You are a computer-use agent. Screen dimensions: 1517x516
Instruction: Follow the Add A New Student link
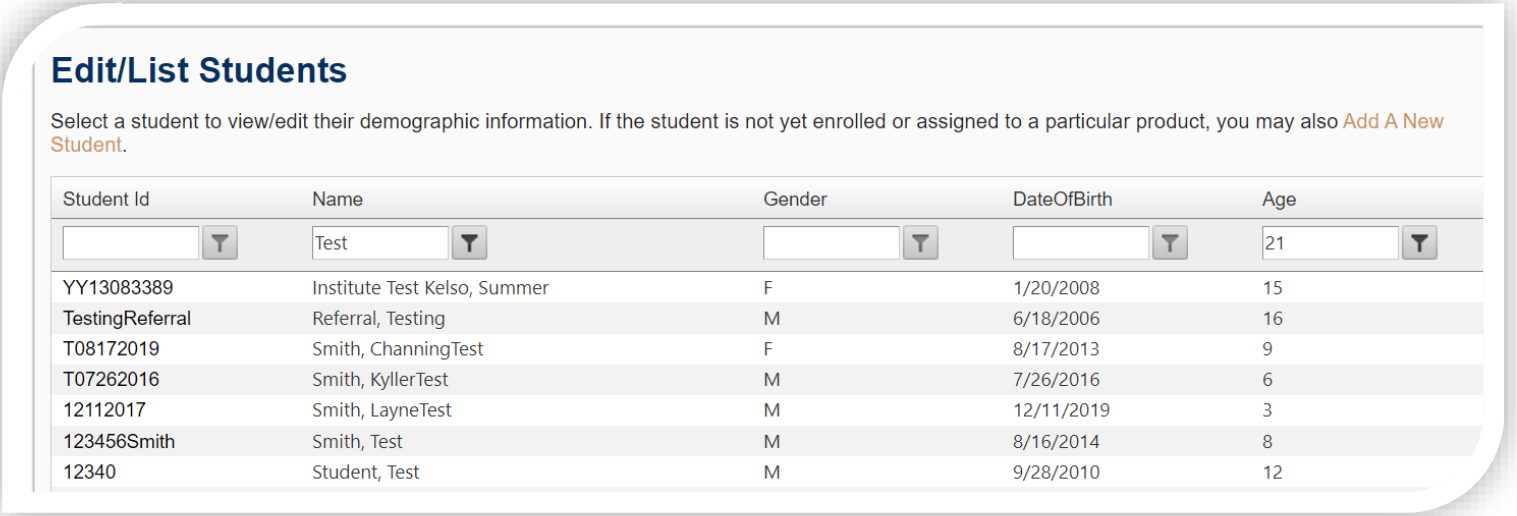(1392, 122)
